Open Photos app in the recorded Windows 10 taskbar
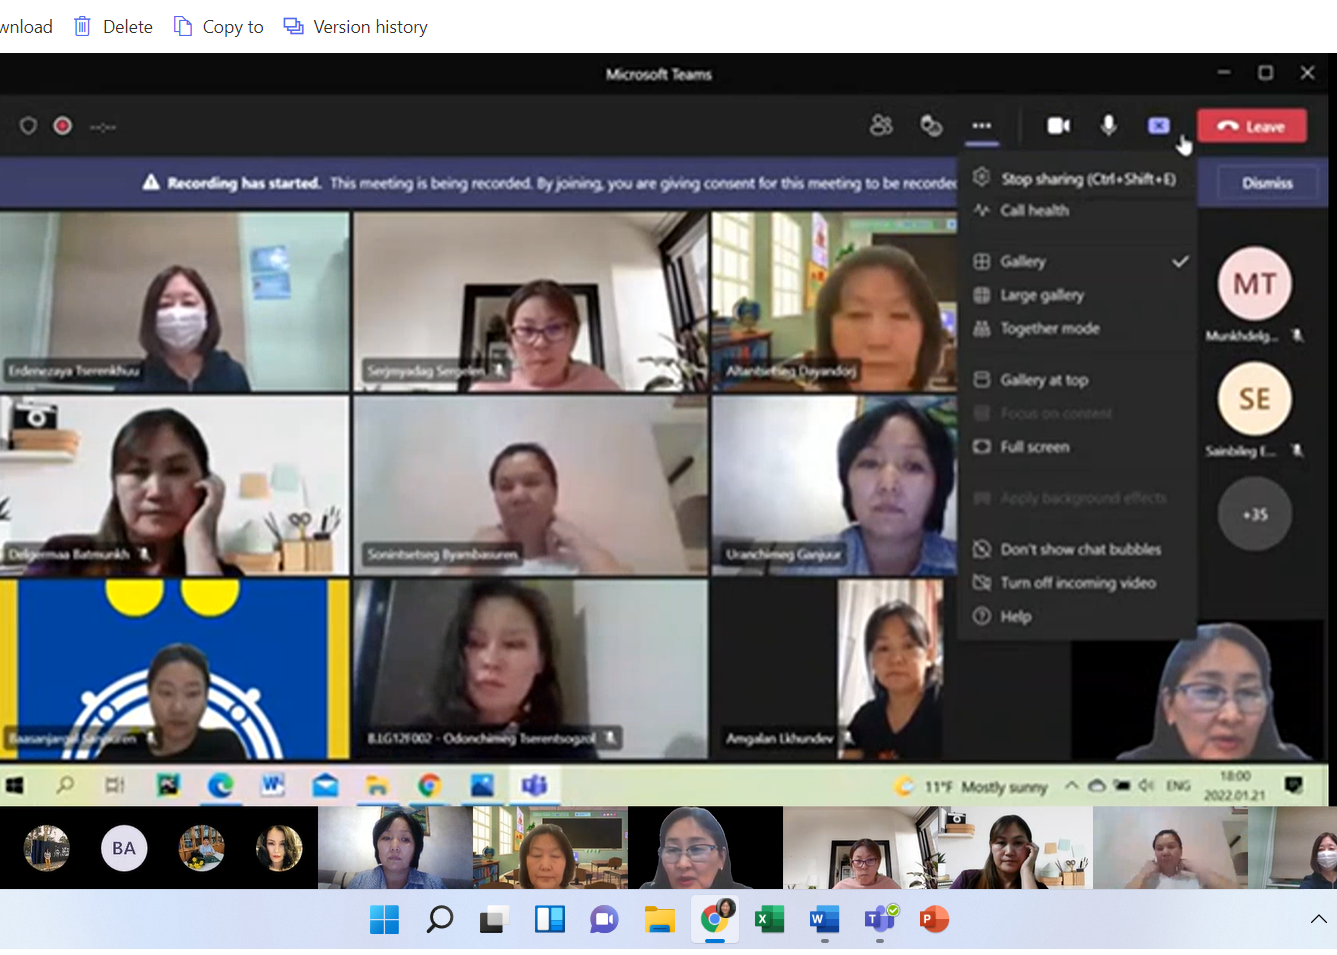 (x=482, y=786)
